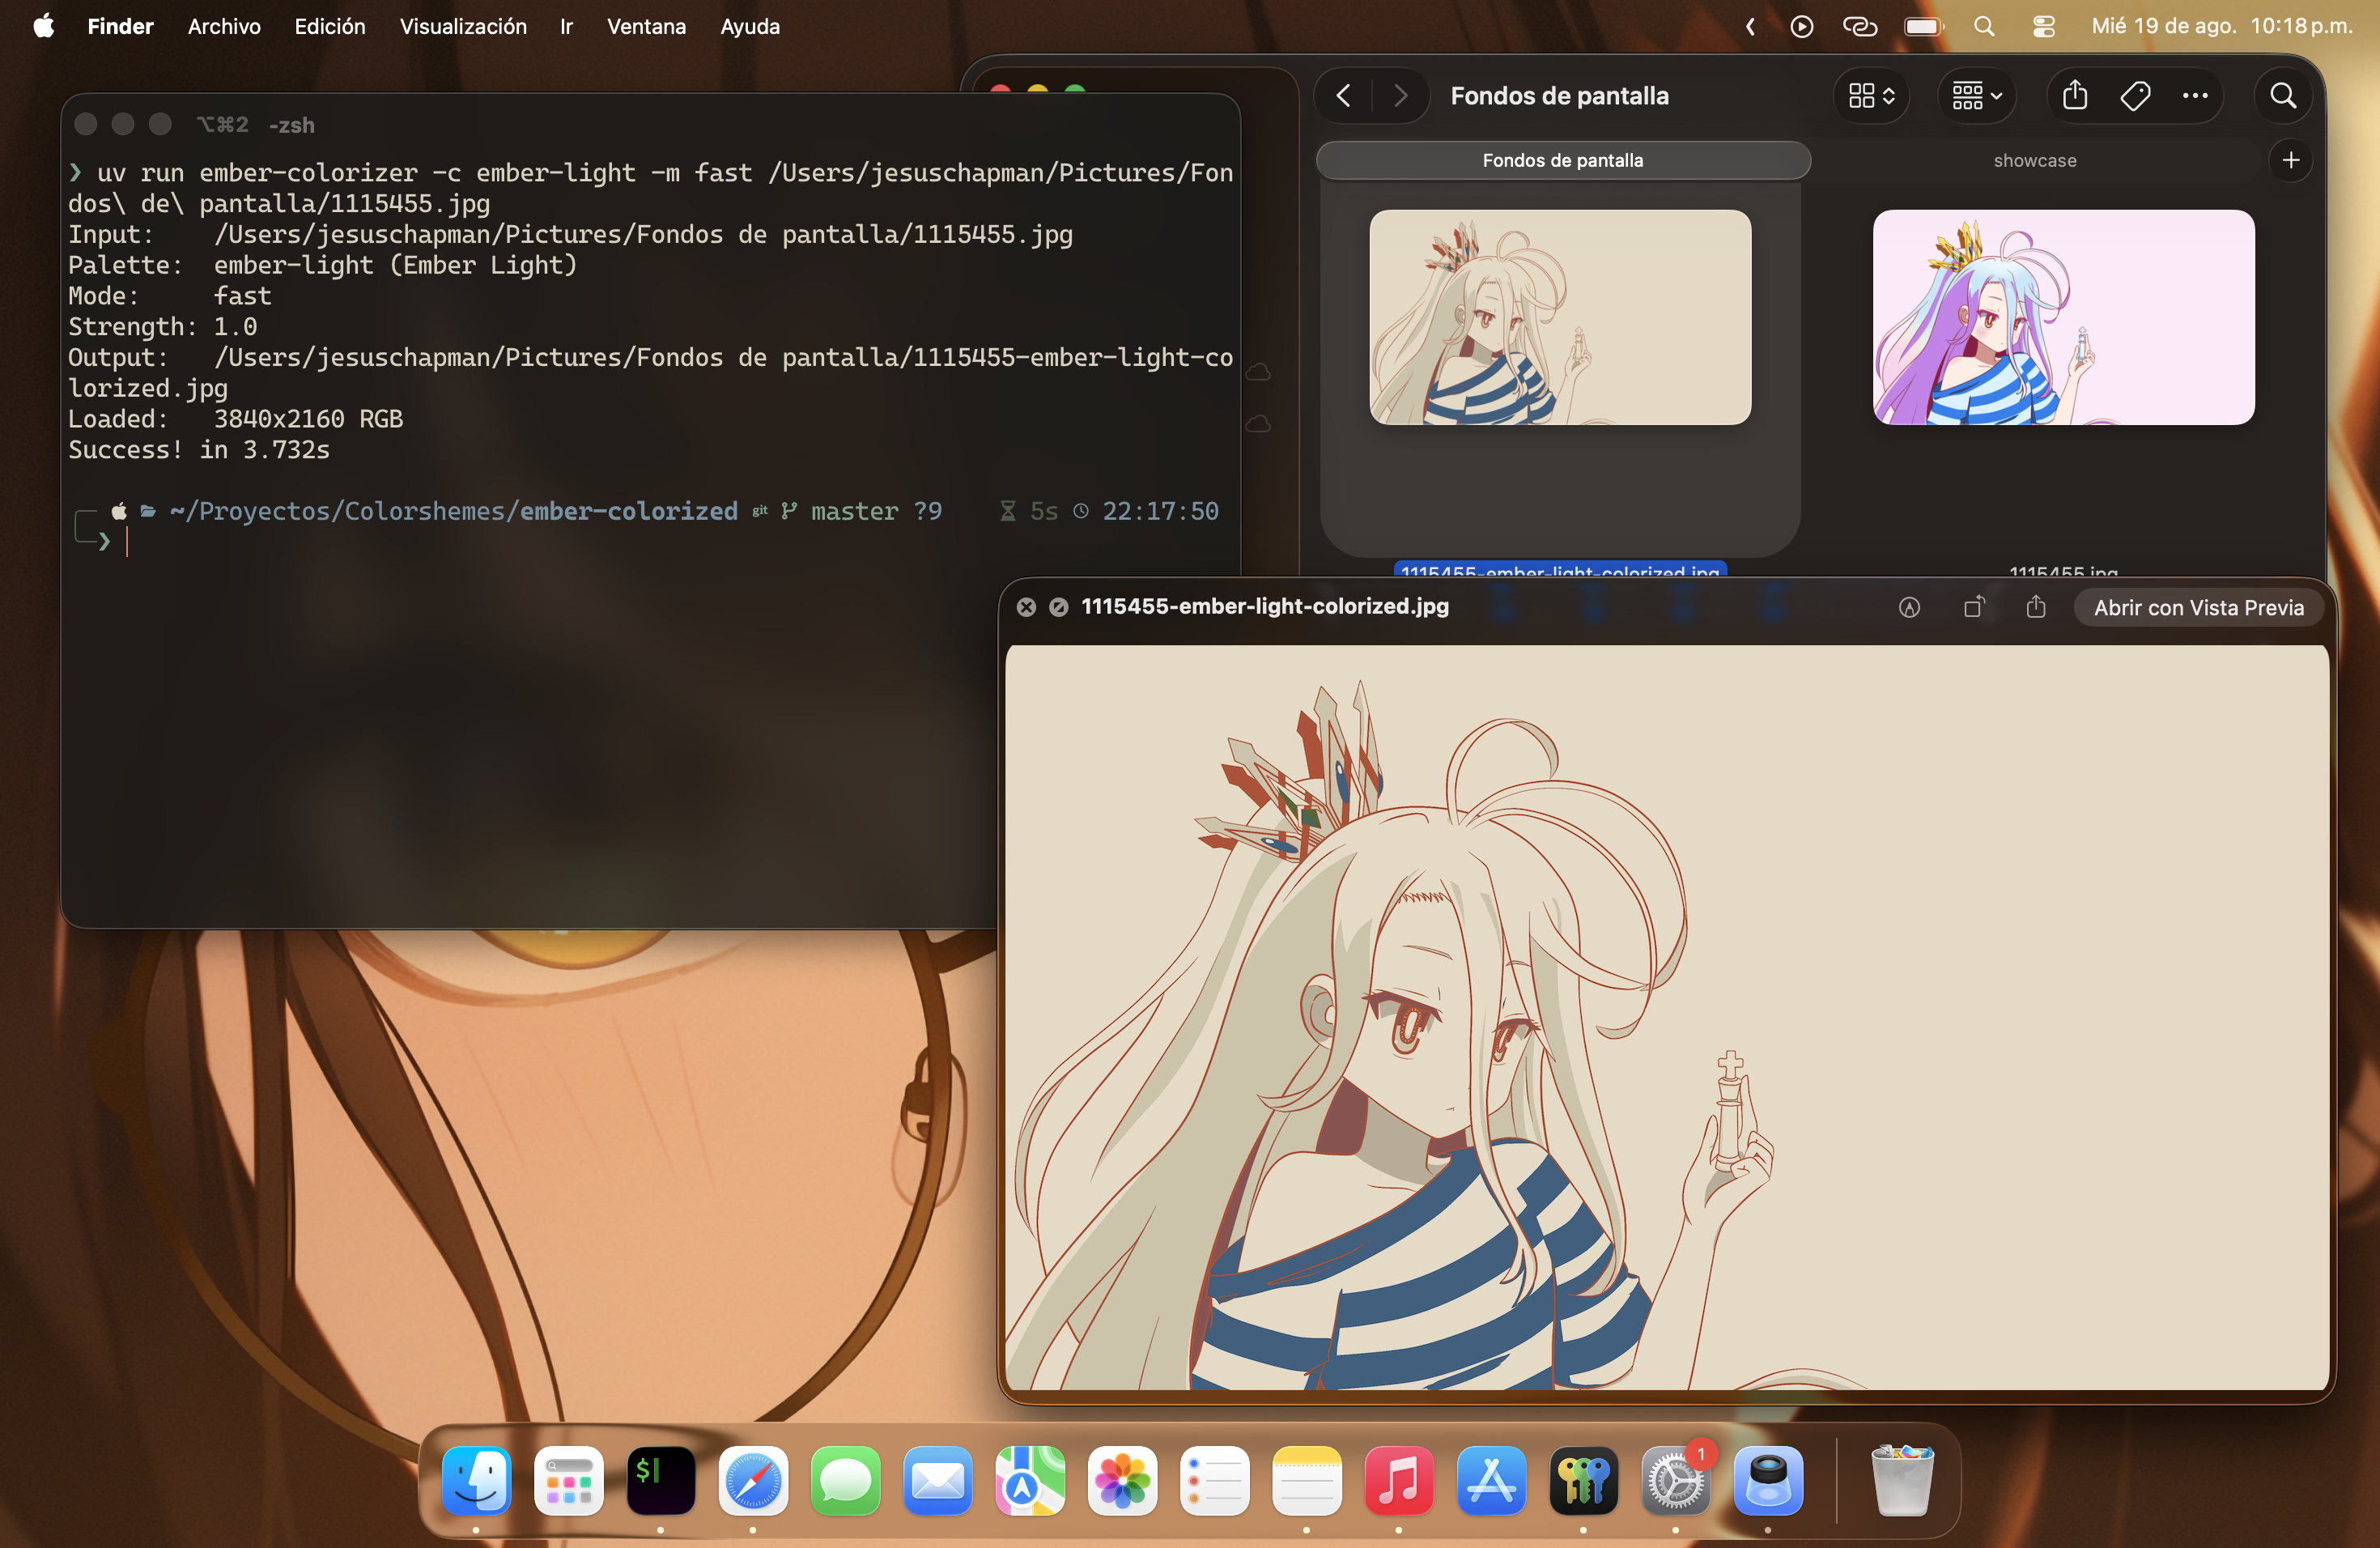Click the "Success! in 3.732s" terminal line
This screenshot has width=2380, height=1548.
(x=199, y=450)
